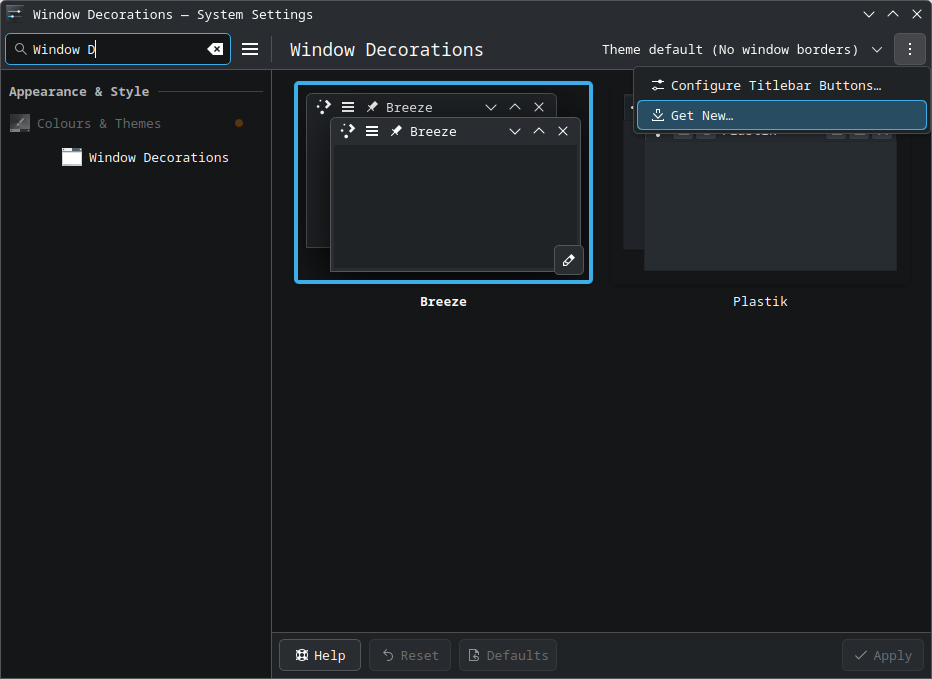Click the Colours & Themes sidebar icon

[20, 123]
